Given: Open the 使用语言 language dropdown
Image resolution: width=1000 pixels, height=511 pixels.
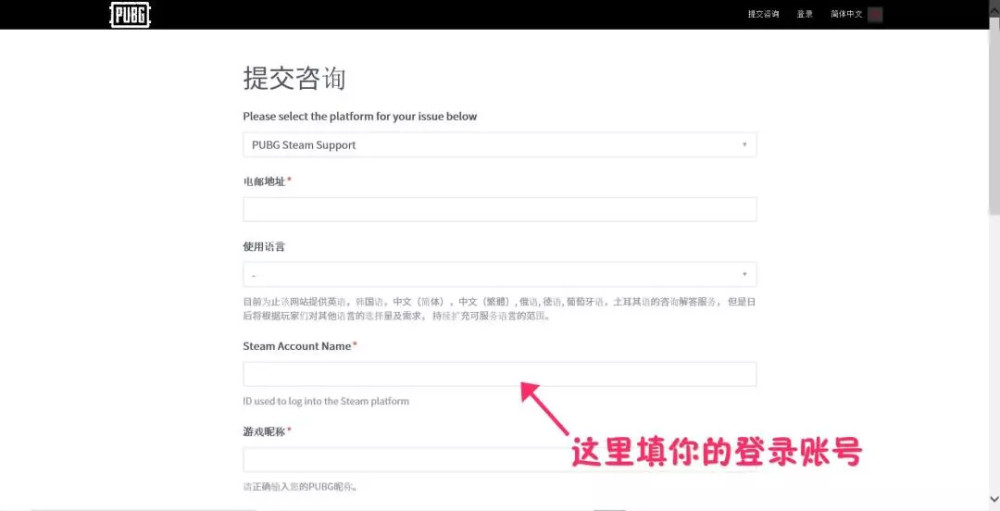Looking at the screenshot, I should click(x=499, y=274).
